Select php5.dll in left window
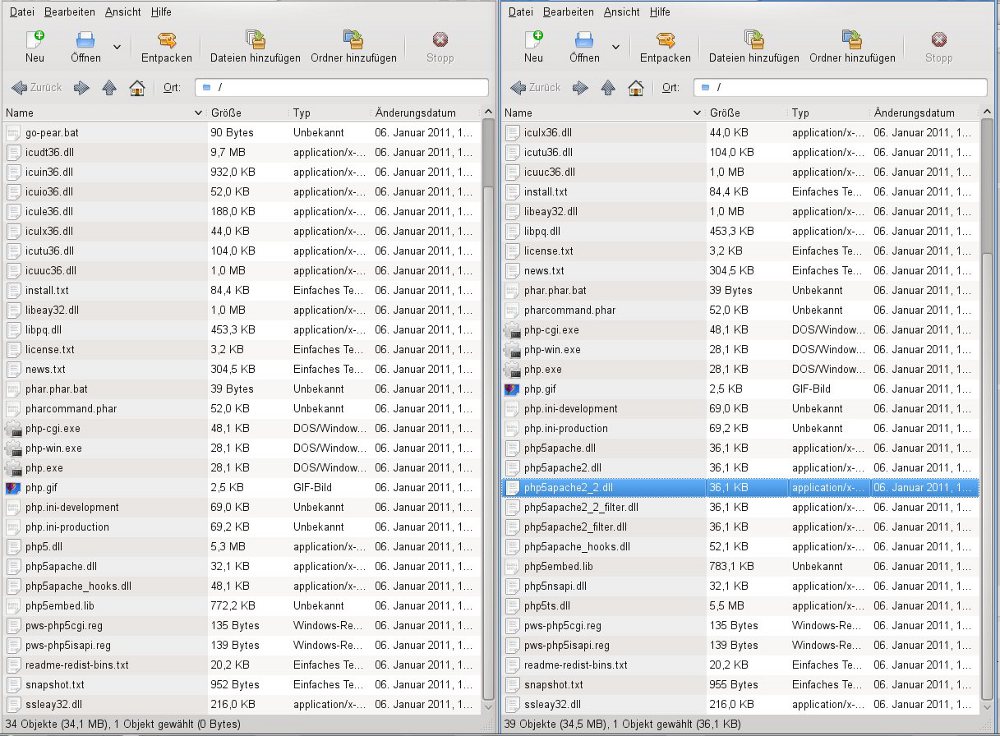This screenshot has width=1000, height=736. pyautogui.click(x=242, y=547)
